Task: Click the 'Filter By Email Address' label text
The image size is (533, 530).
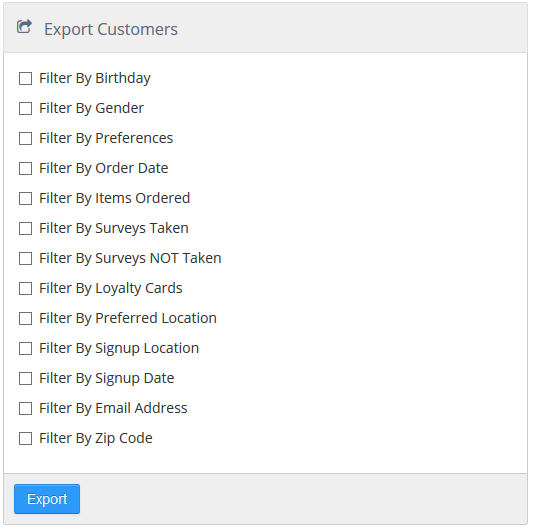Action: tap(113, 408)
